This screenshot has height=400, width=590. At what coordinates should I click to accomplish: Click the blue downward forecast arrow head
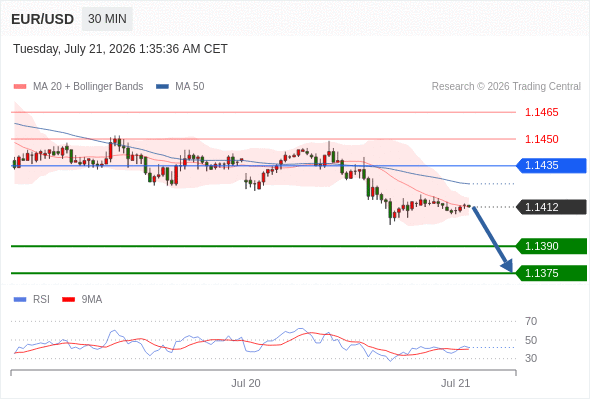pos(508,266)
